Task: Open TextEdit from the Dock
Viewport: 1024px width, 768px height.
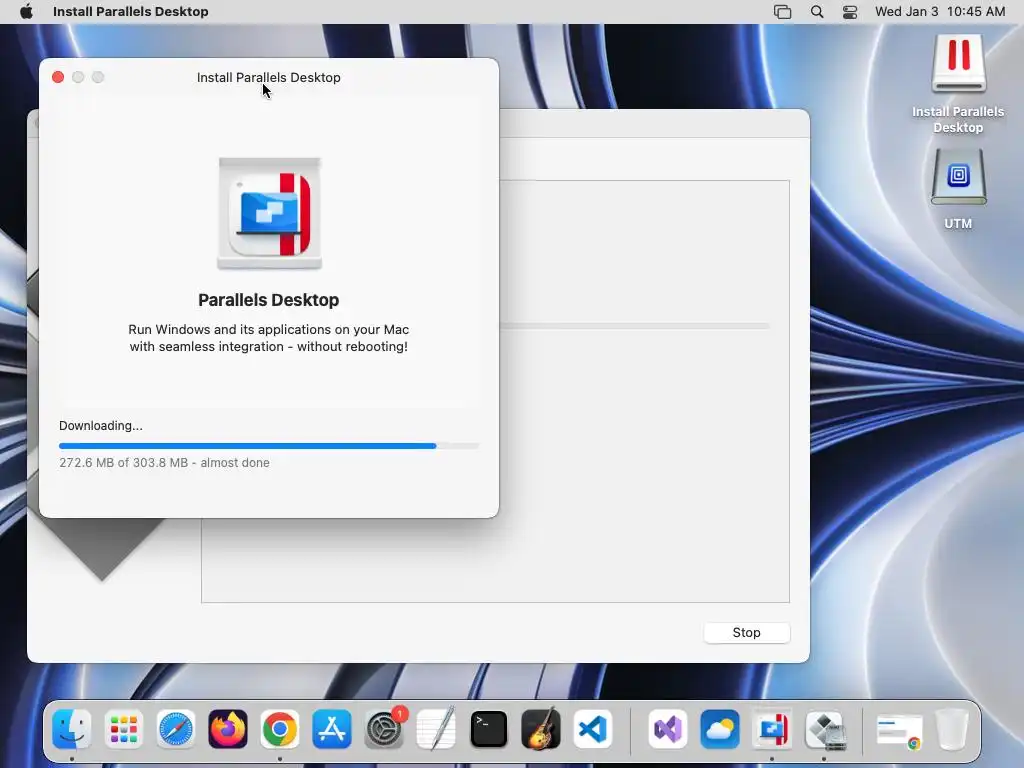Action: click(x=436, y=729)
